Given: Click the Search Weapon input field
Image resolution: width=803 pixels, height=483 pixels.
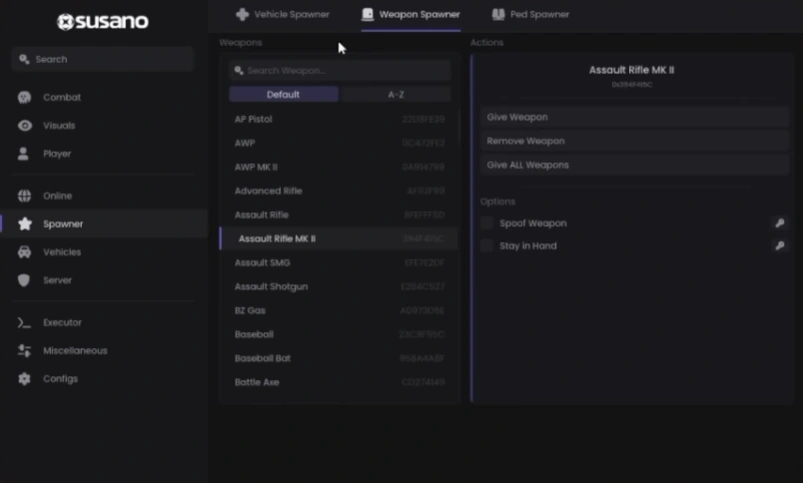Looking at the screenshot, I should [340, 71].
